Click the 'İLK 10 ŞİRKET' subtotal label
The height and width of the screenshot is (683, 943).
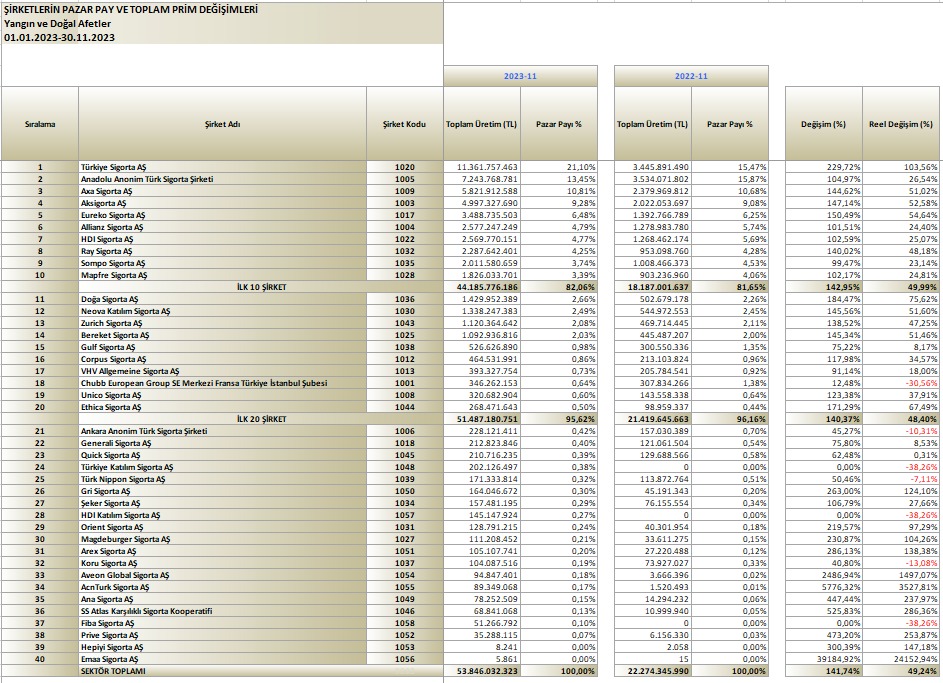pos(261,287)
